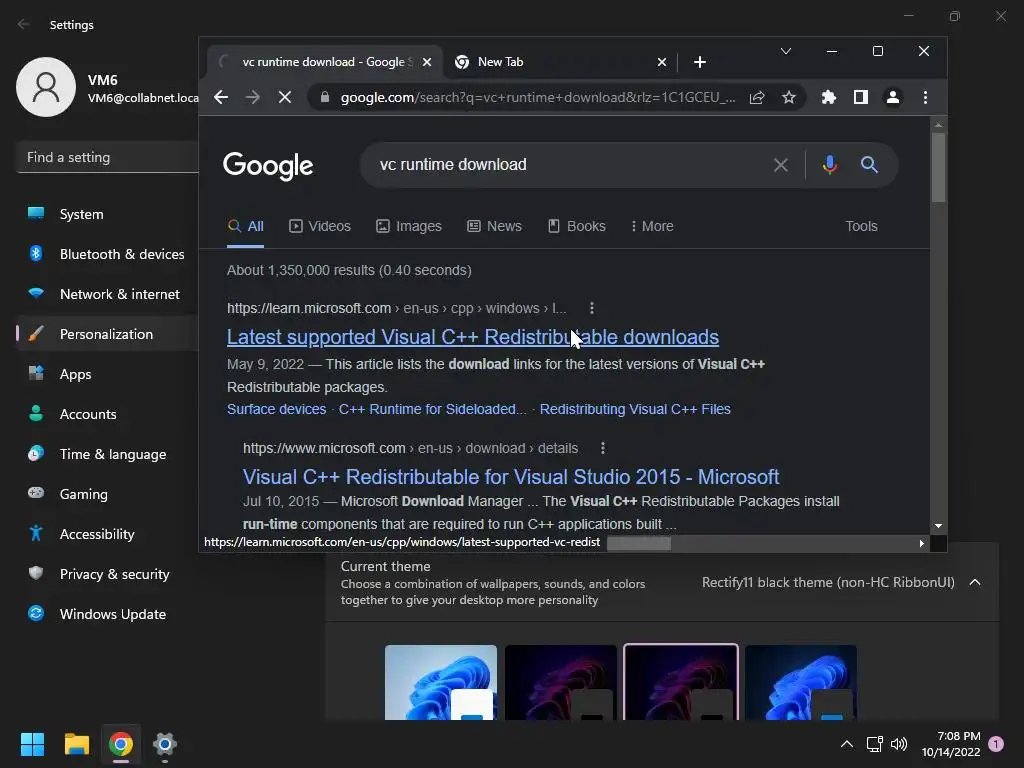Screen dimensions: 1024x768
Task: Open the Surface devices sublink
Action: pos(276,409)
